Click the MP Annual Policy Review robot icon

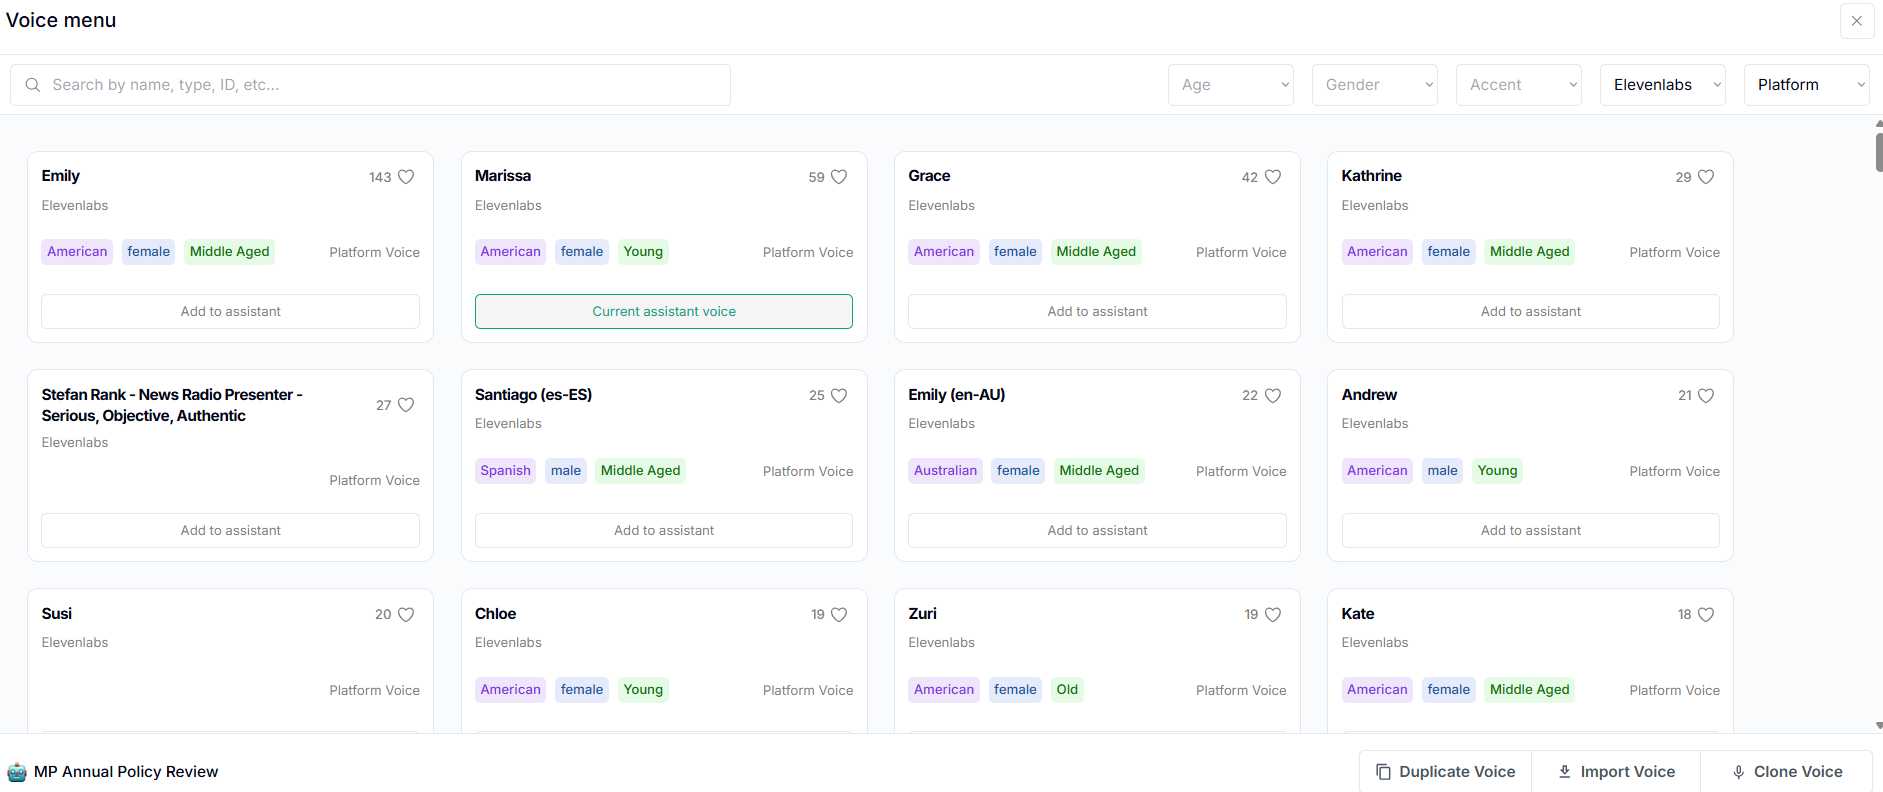pos(17,772)
